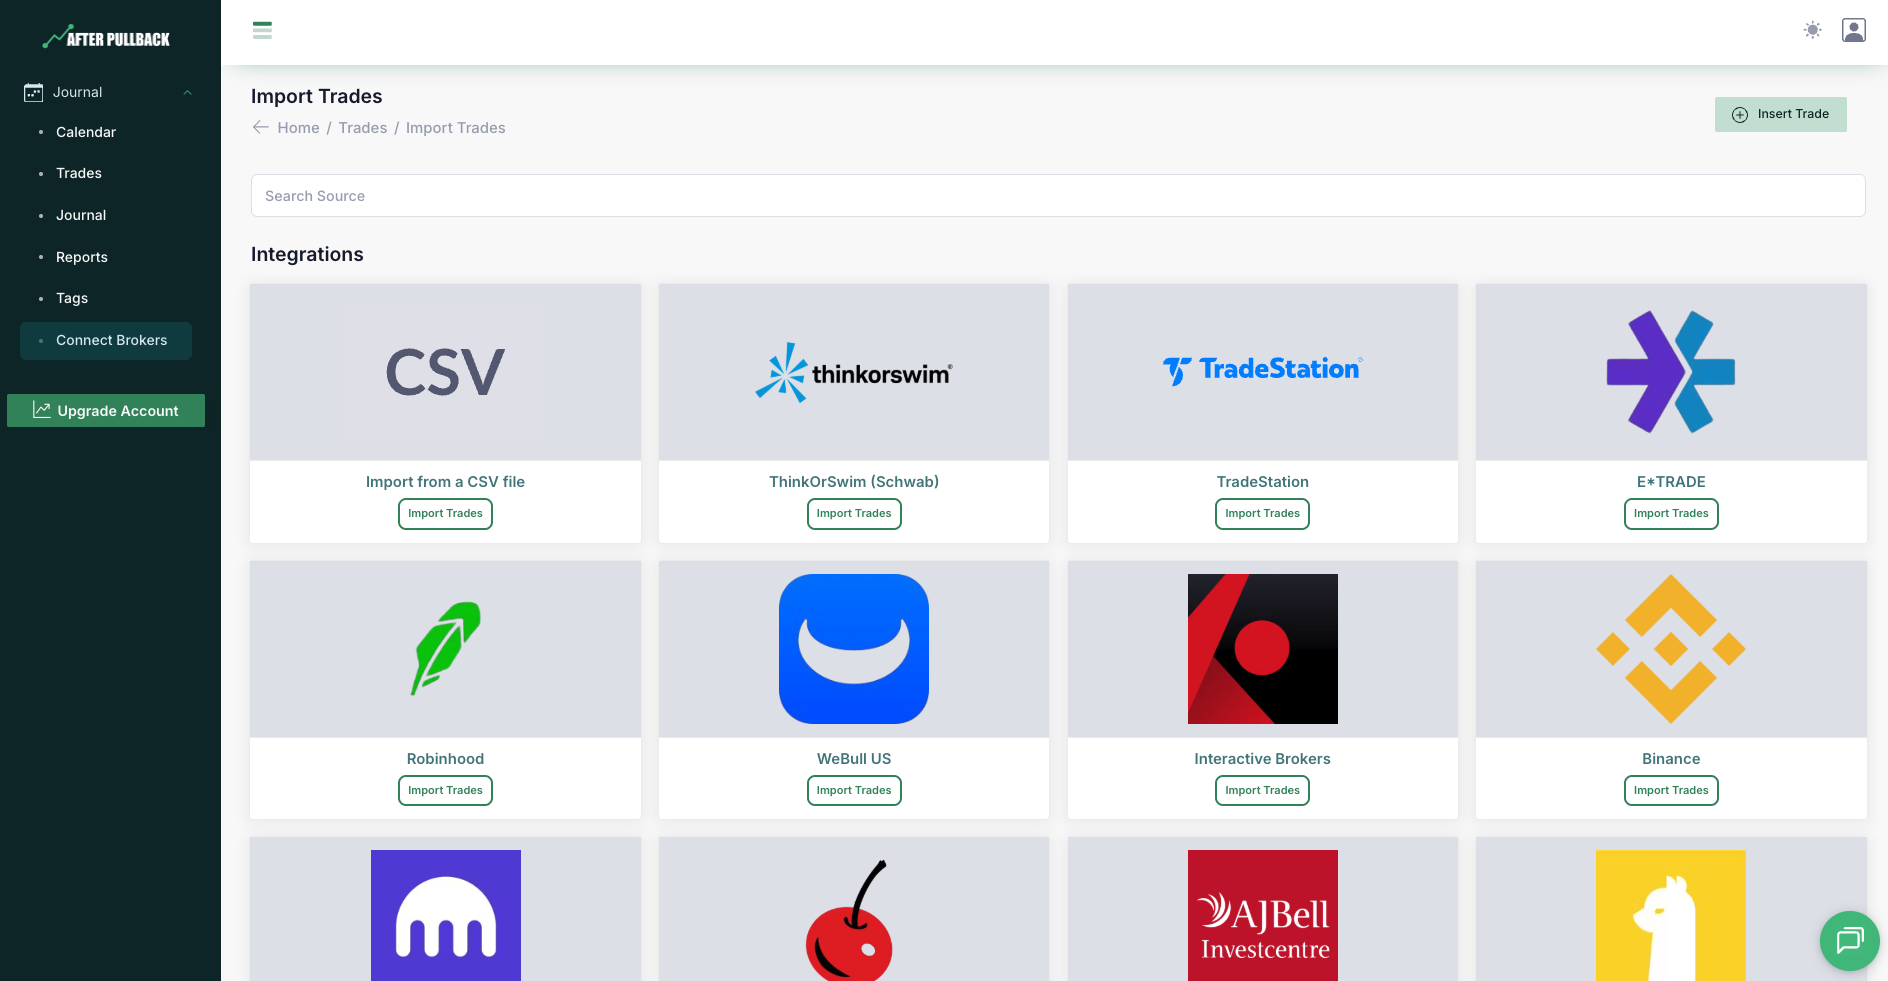Click the 'Binance' card title
The width and height of the screenshot is (1888, 981).
click(x=1671, y=759)
